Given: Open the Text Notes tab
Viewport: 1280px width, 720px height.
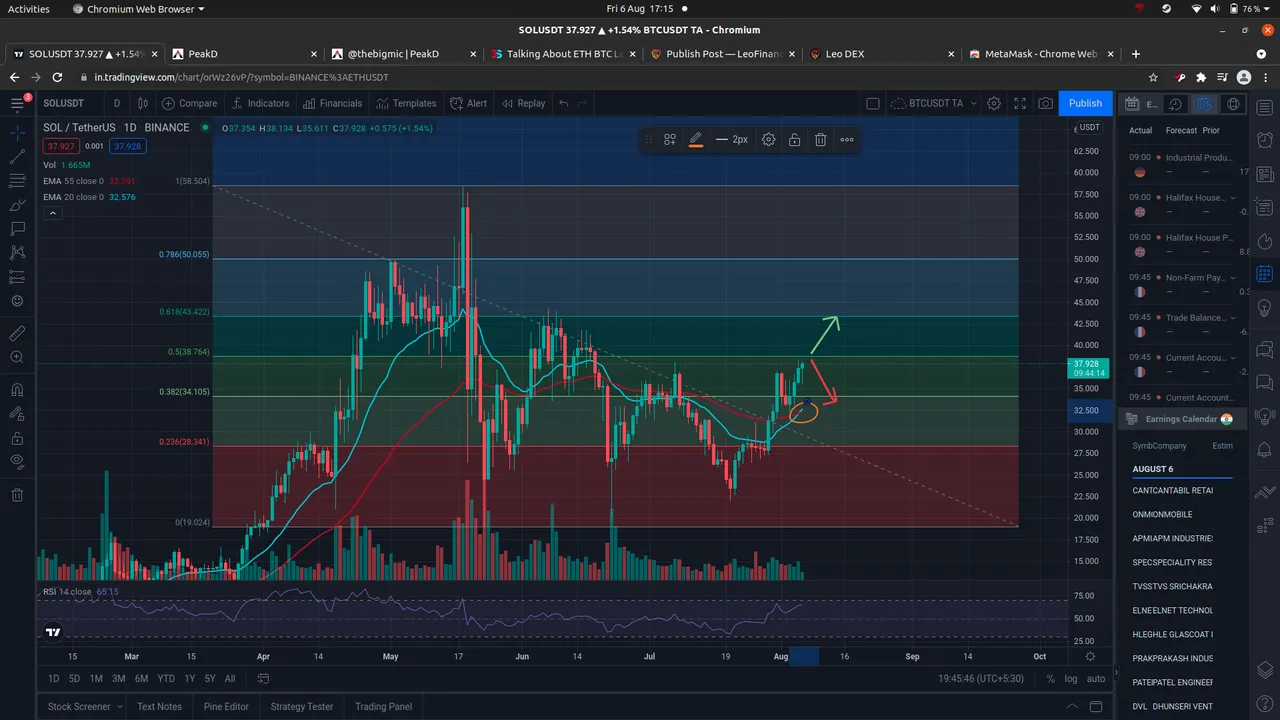Looking at the screenshot, I should pos(159,706).
